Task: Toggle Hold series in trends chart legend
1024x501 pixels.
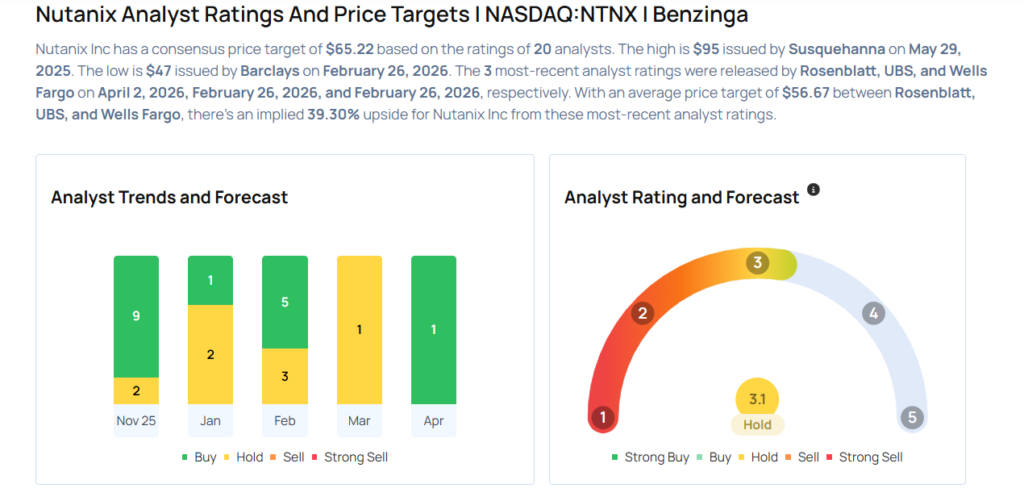Action: [x=246, y=457]
